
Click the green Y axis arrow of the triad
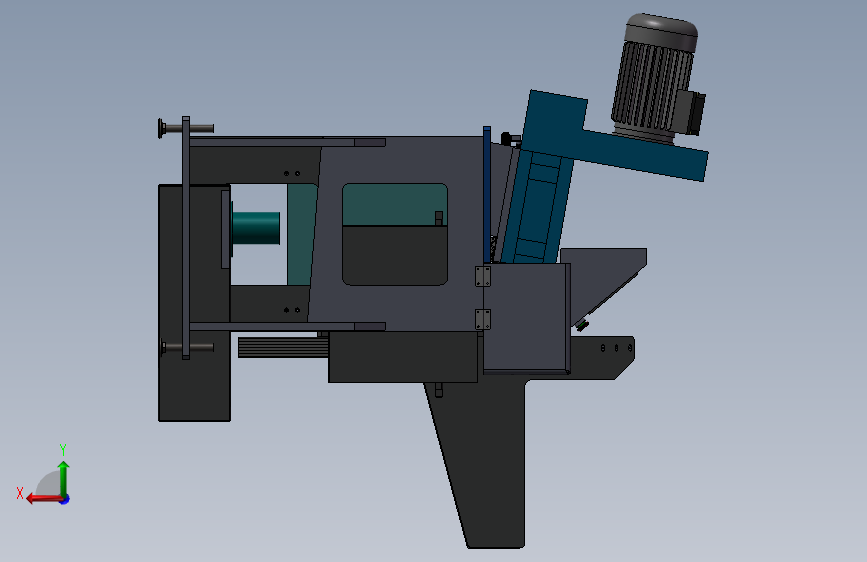(x=64, y=478)
